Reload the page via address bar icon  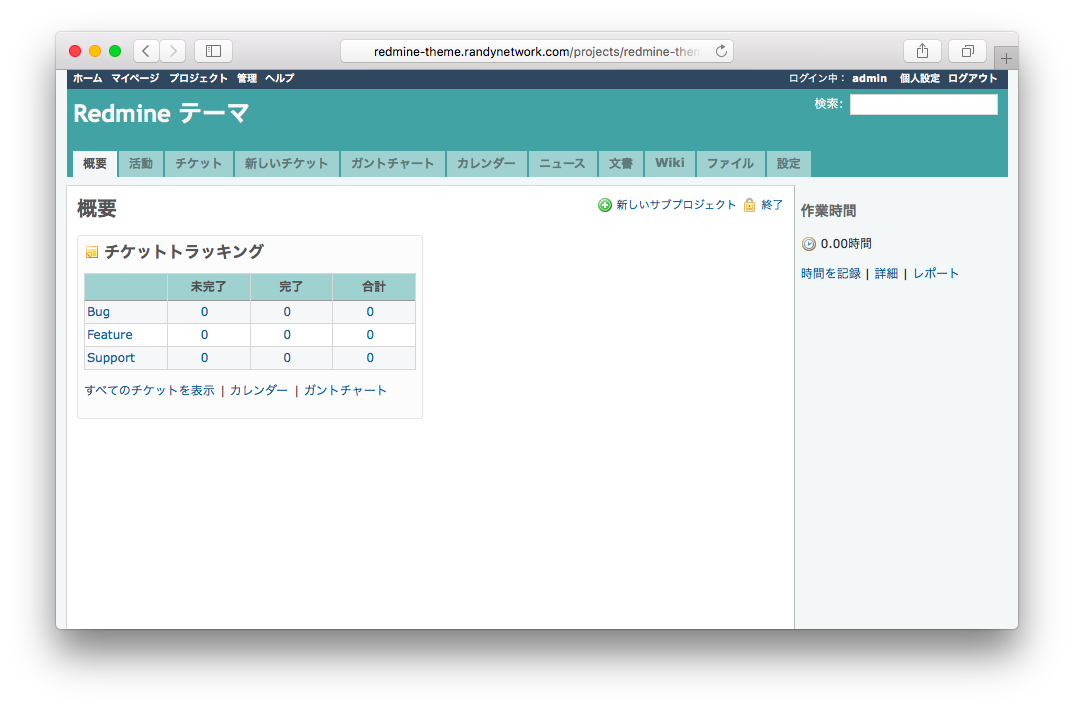pyautogui.click(x=721, y=51)
